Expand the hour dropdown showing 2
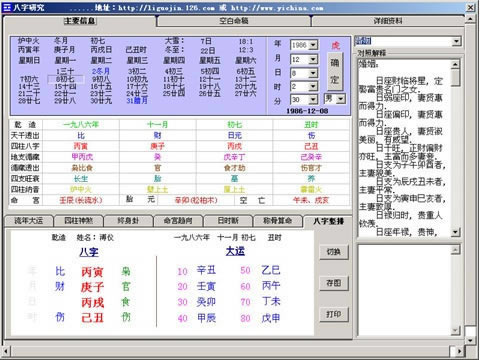 click(x=313, y=86)
